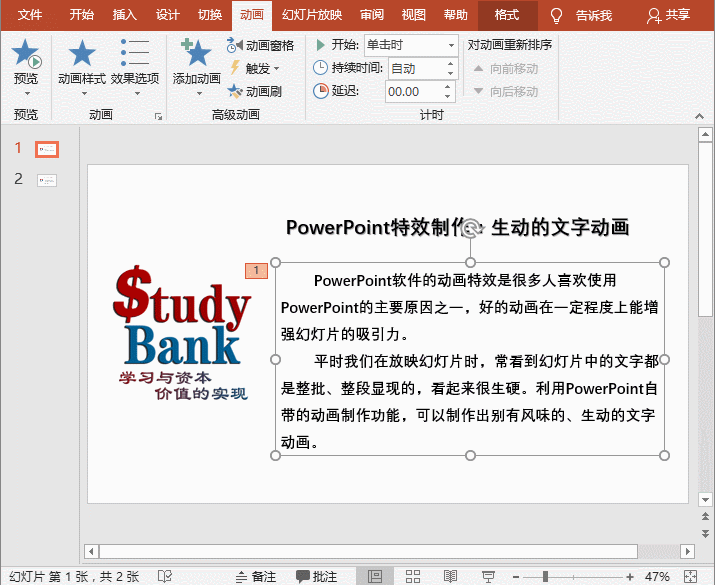Collapse the ribbon with the chevron
The image size is (715, 585).
[699, 116]
